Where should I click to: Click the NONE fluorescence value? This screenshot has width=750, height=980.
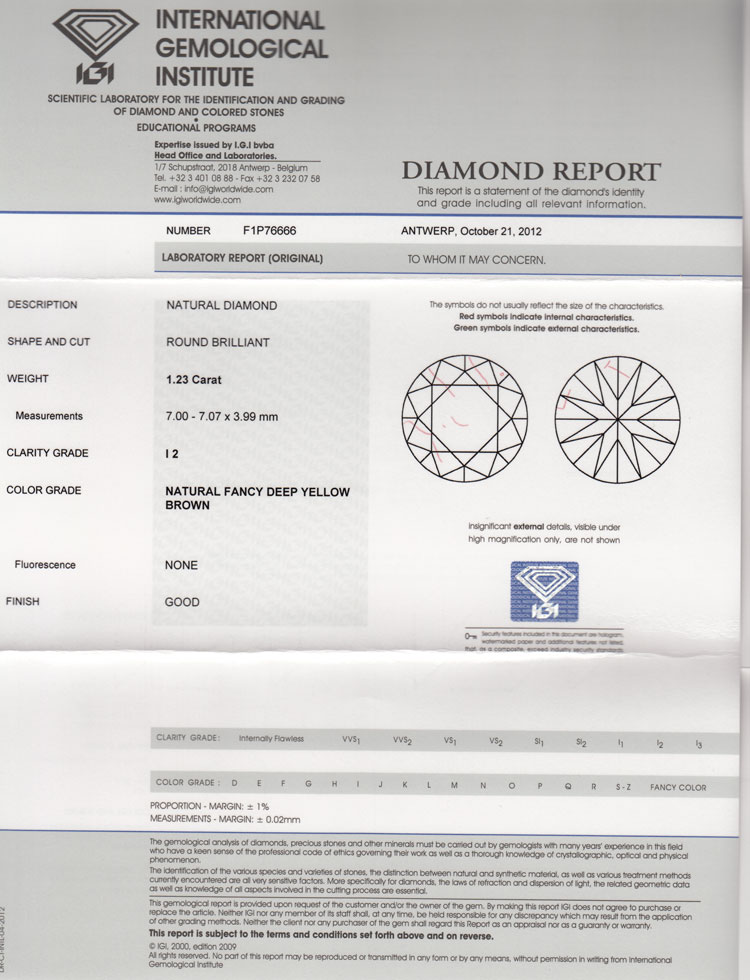coord(181,565)
